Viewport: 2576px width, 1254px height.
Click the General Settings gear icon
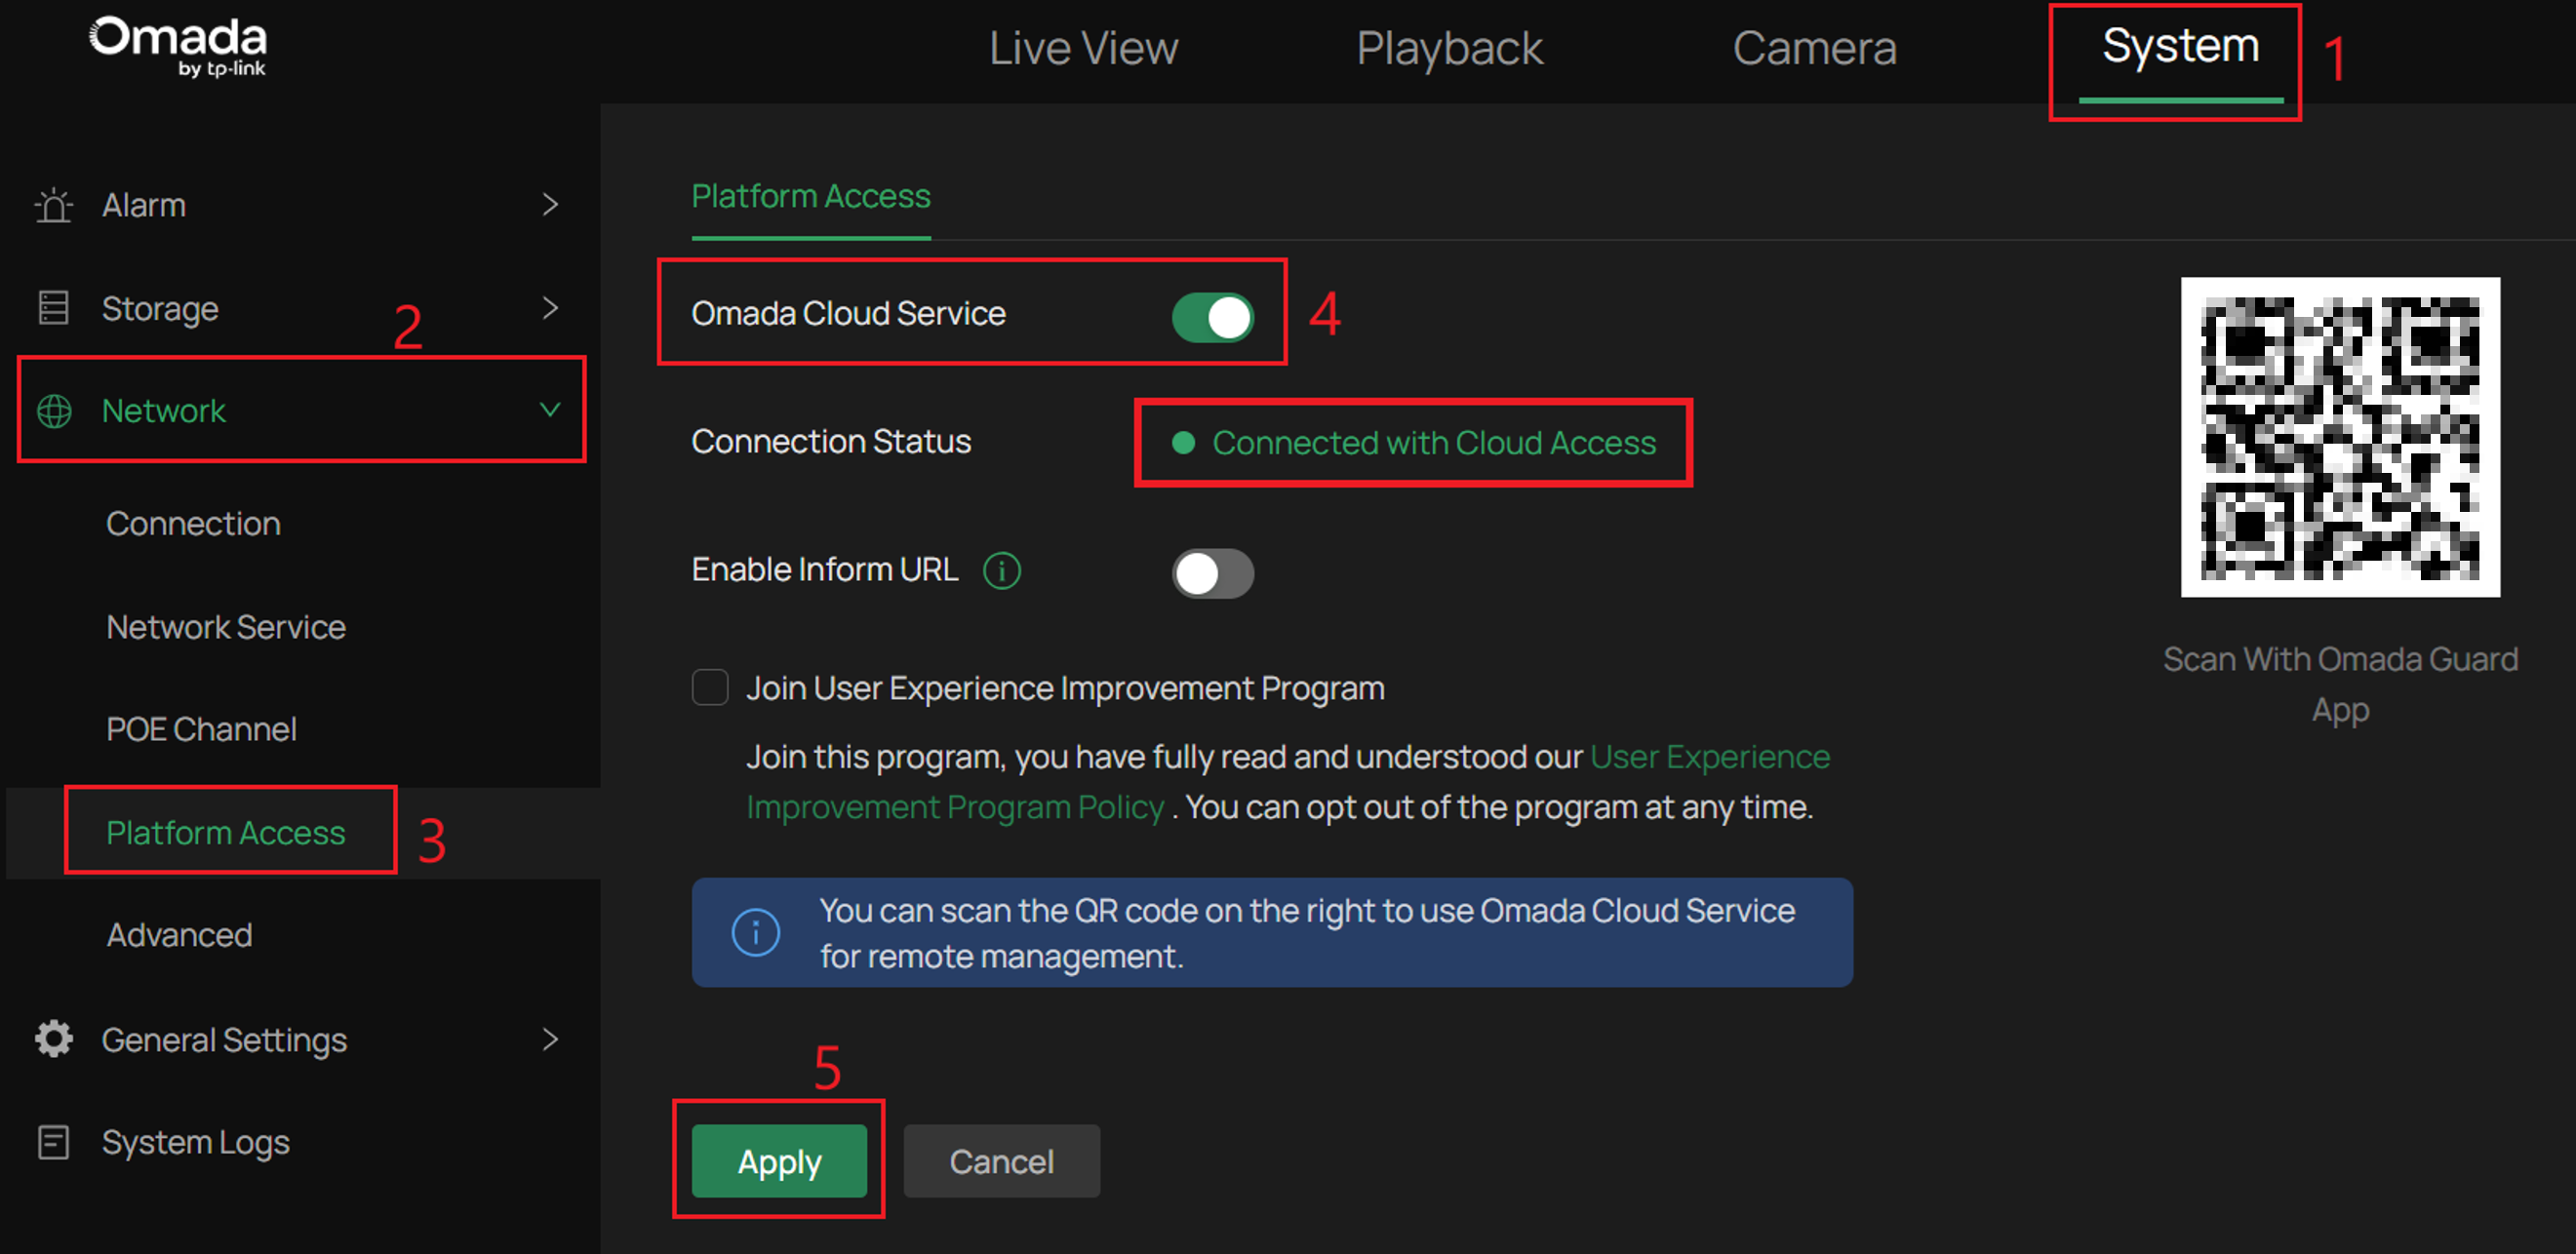[x=54, y=1039]
